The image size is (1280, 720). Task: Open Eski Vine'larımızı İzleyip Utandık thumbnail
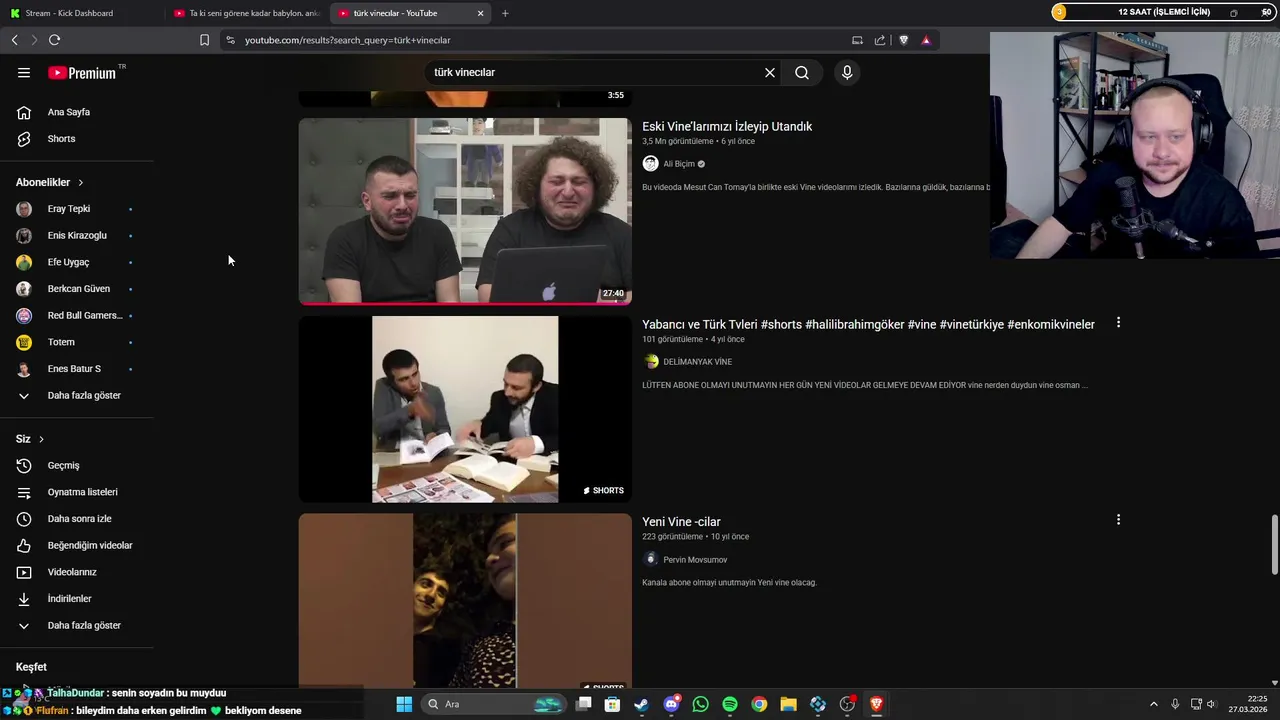coord(465,212)
